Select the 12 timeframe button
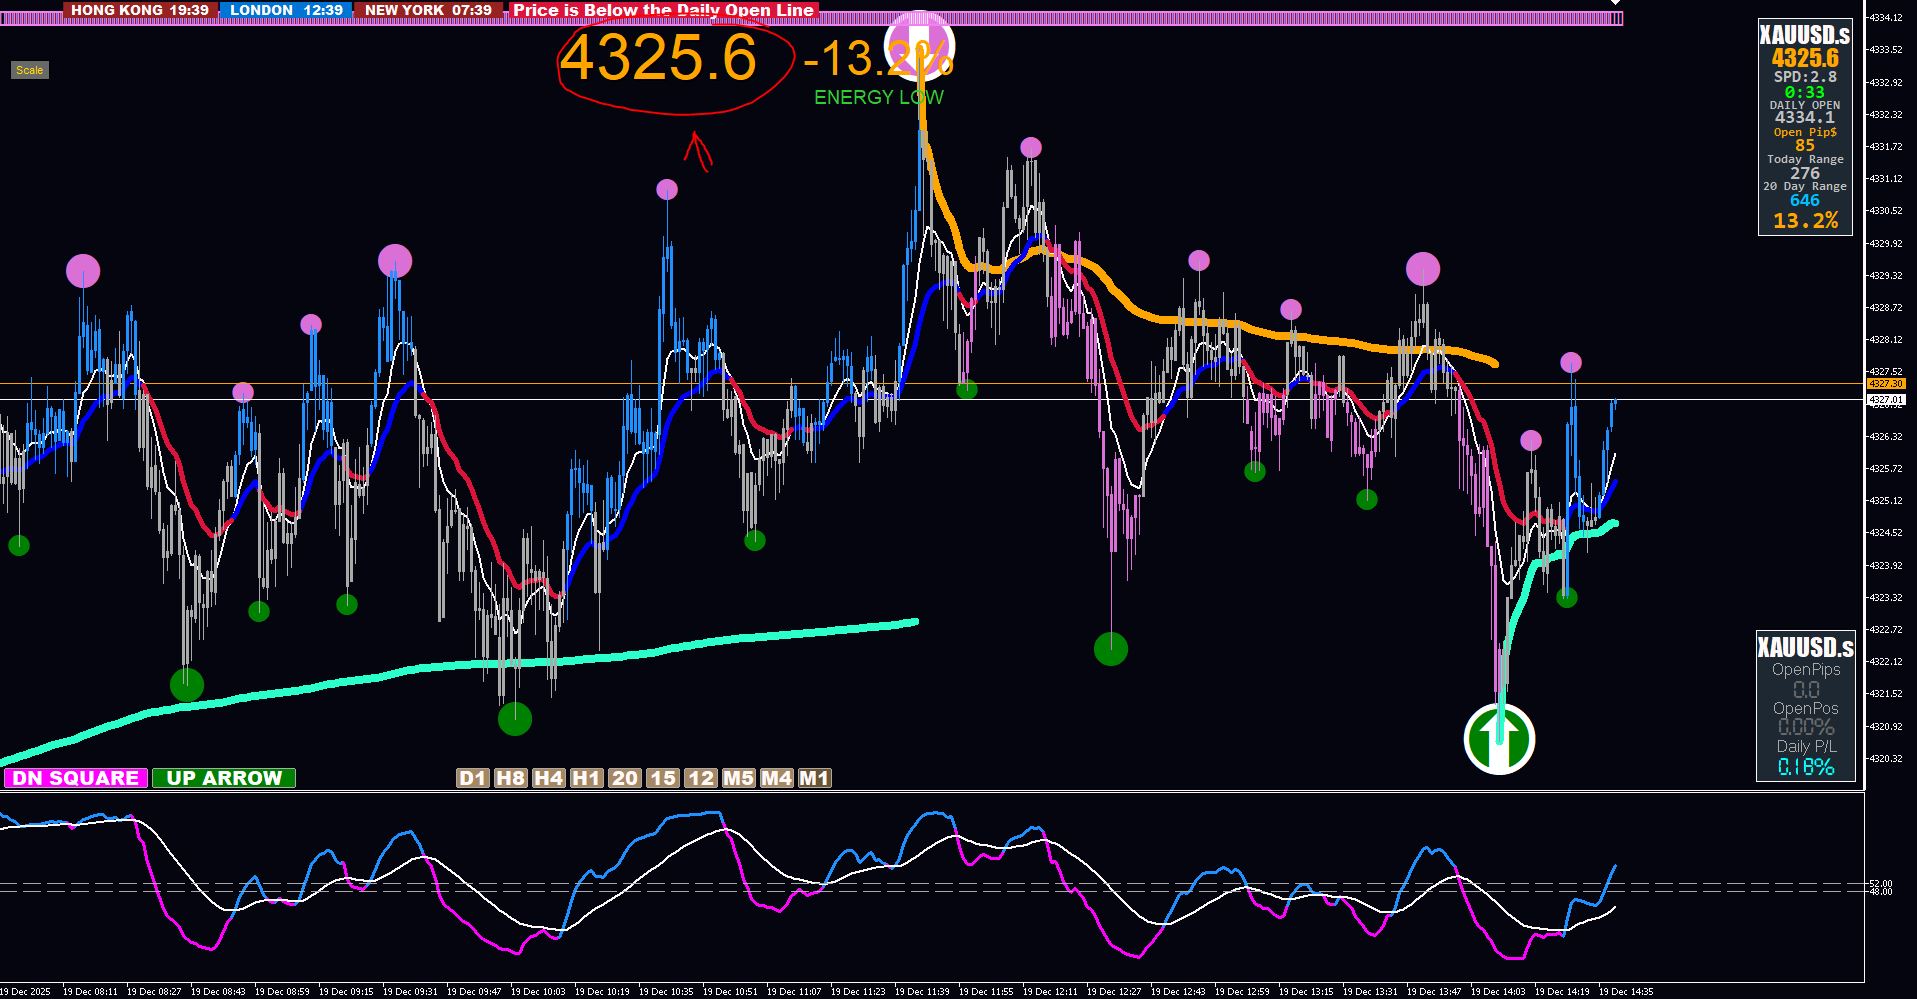The image size is (1917, 999). pos(700,778)
